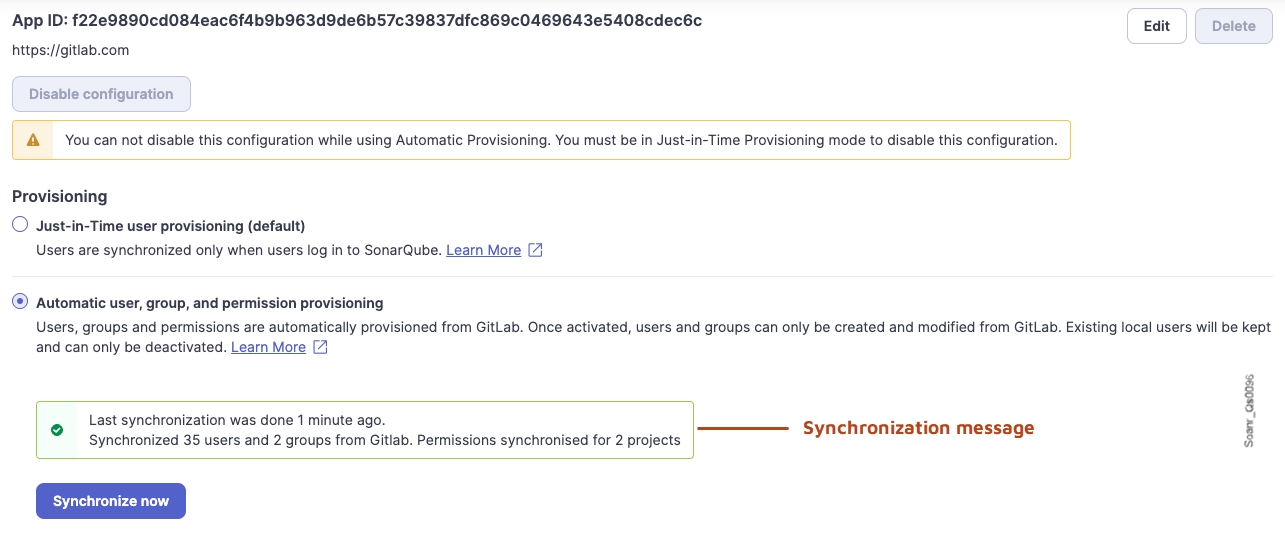The width and height of the screenshot is (1285, 544).
Task: Click the https://gitlab.com URL text
Action: pyautogui.click(x=70, y=50)
